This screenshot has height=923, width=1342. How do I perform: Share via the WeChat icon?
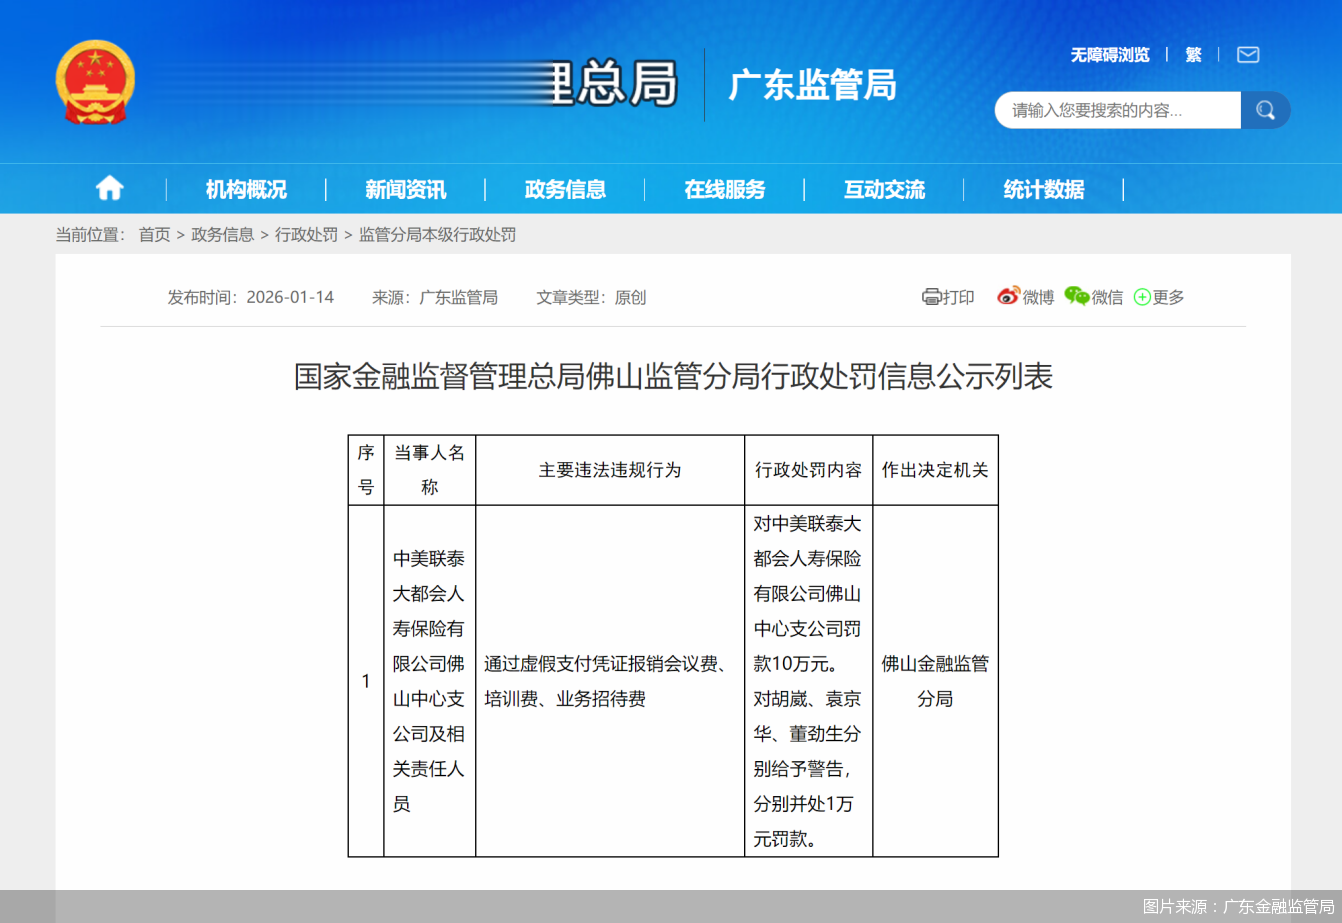coord(1076,296)
